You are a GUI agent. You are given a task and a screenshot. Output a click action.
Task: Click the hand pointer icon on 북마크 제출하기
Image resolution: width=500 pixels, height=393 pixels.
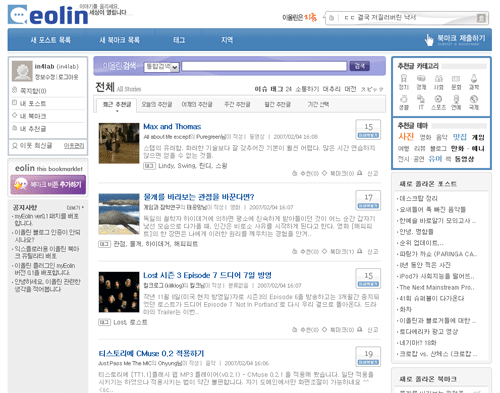(x=429, y=40)
